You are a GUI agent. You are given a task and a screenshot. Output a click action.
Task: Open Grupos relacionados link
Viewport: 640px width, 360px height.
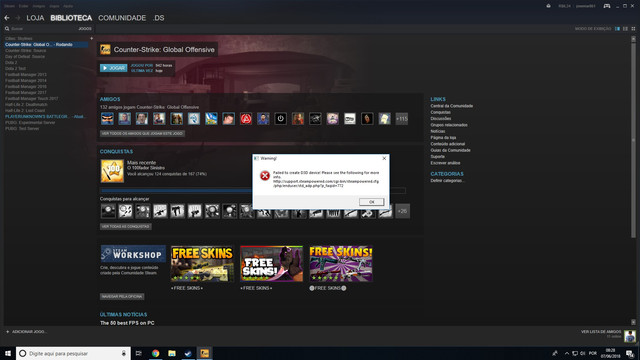(x=449, y=125)
